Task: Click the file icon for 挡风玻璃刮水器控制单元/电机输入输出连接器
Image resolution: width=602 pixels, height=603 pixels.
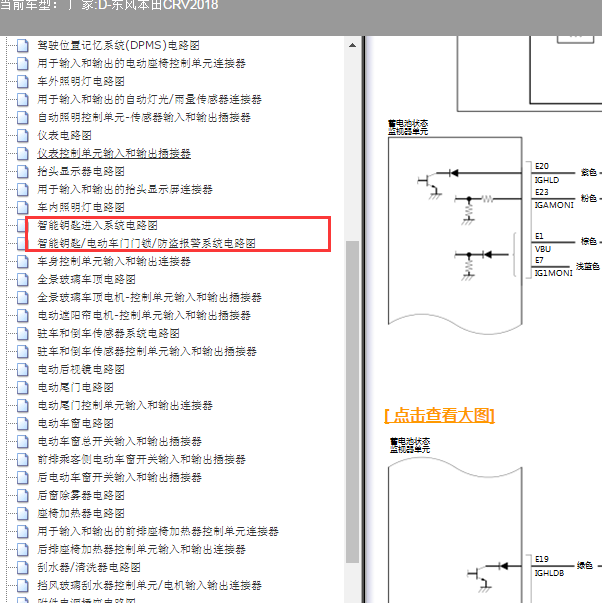Action: point(23,585)
